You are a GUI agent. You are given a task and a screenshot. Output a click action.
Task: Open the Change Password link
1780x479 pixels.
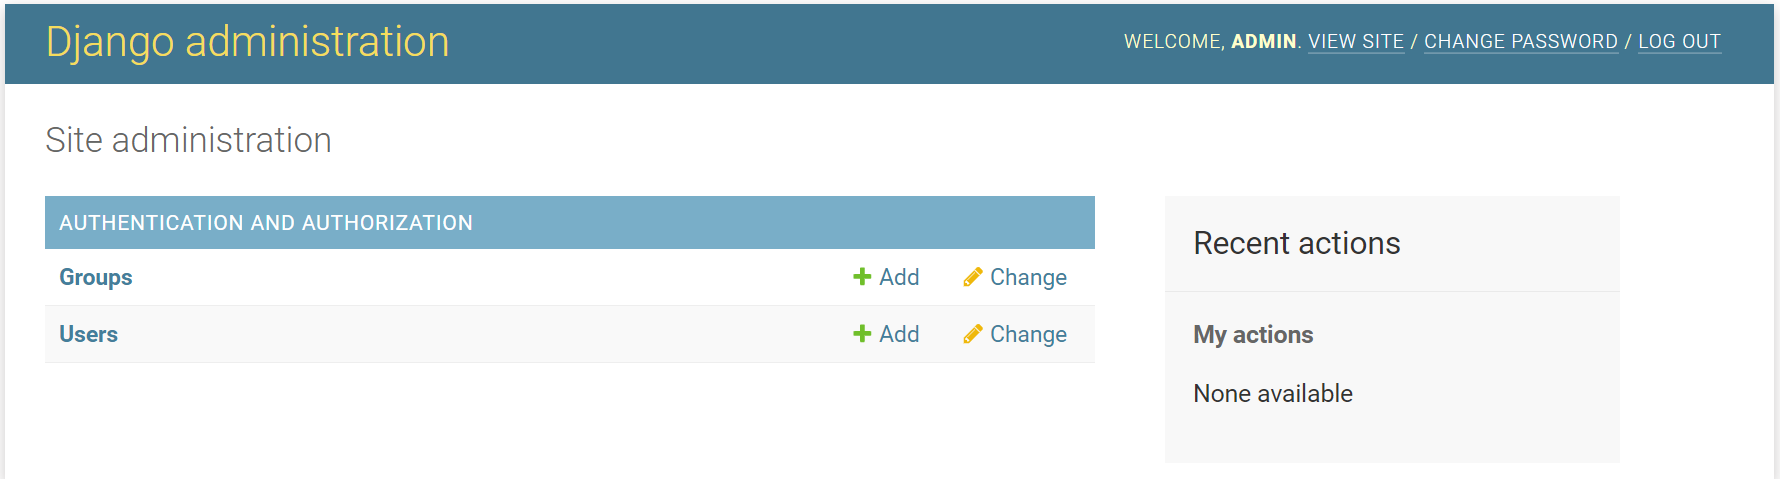[1521, 42]
